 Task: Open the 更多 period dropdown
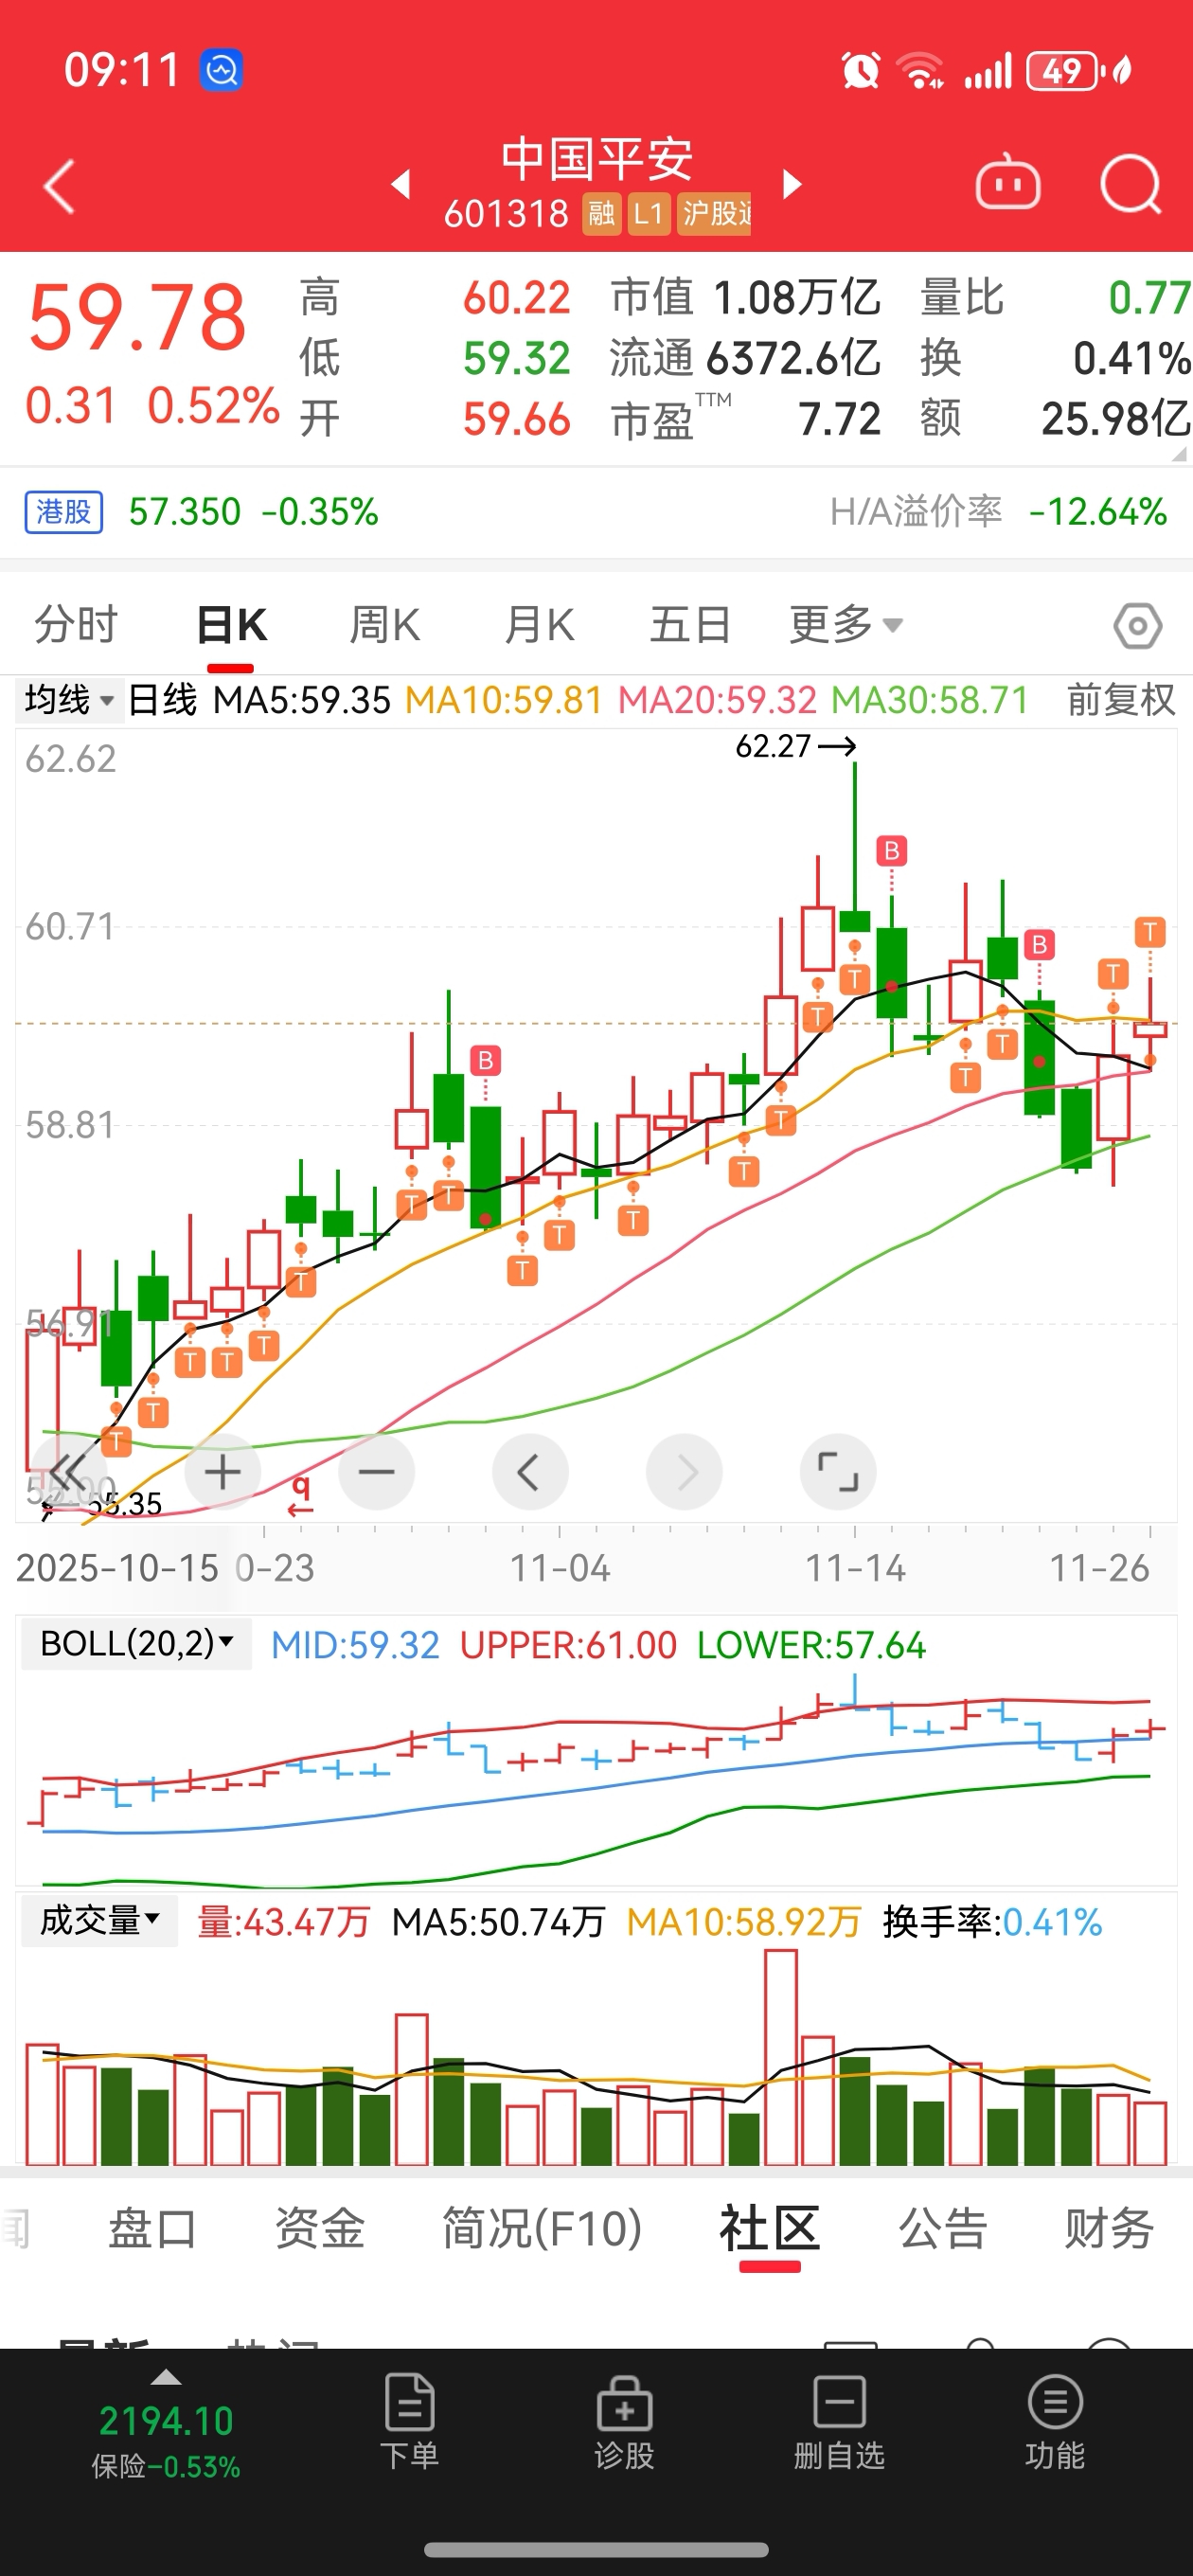click(x=846, y=625)
